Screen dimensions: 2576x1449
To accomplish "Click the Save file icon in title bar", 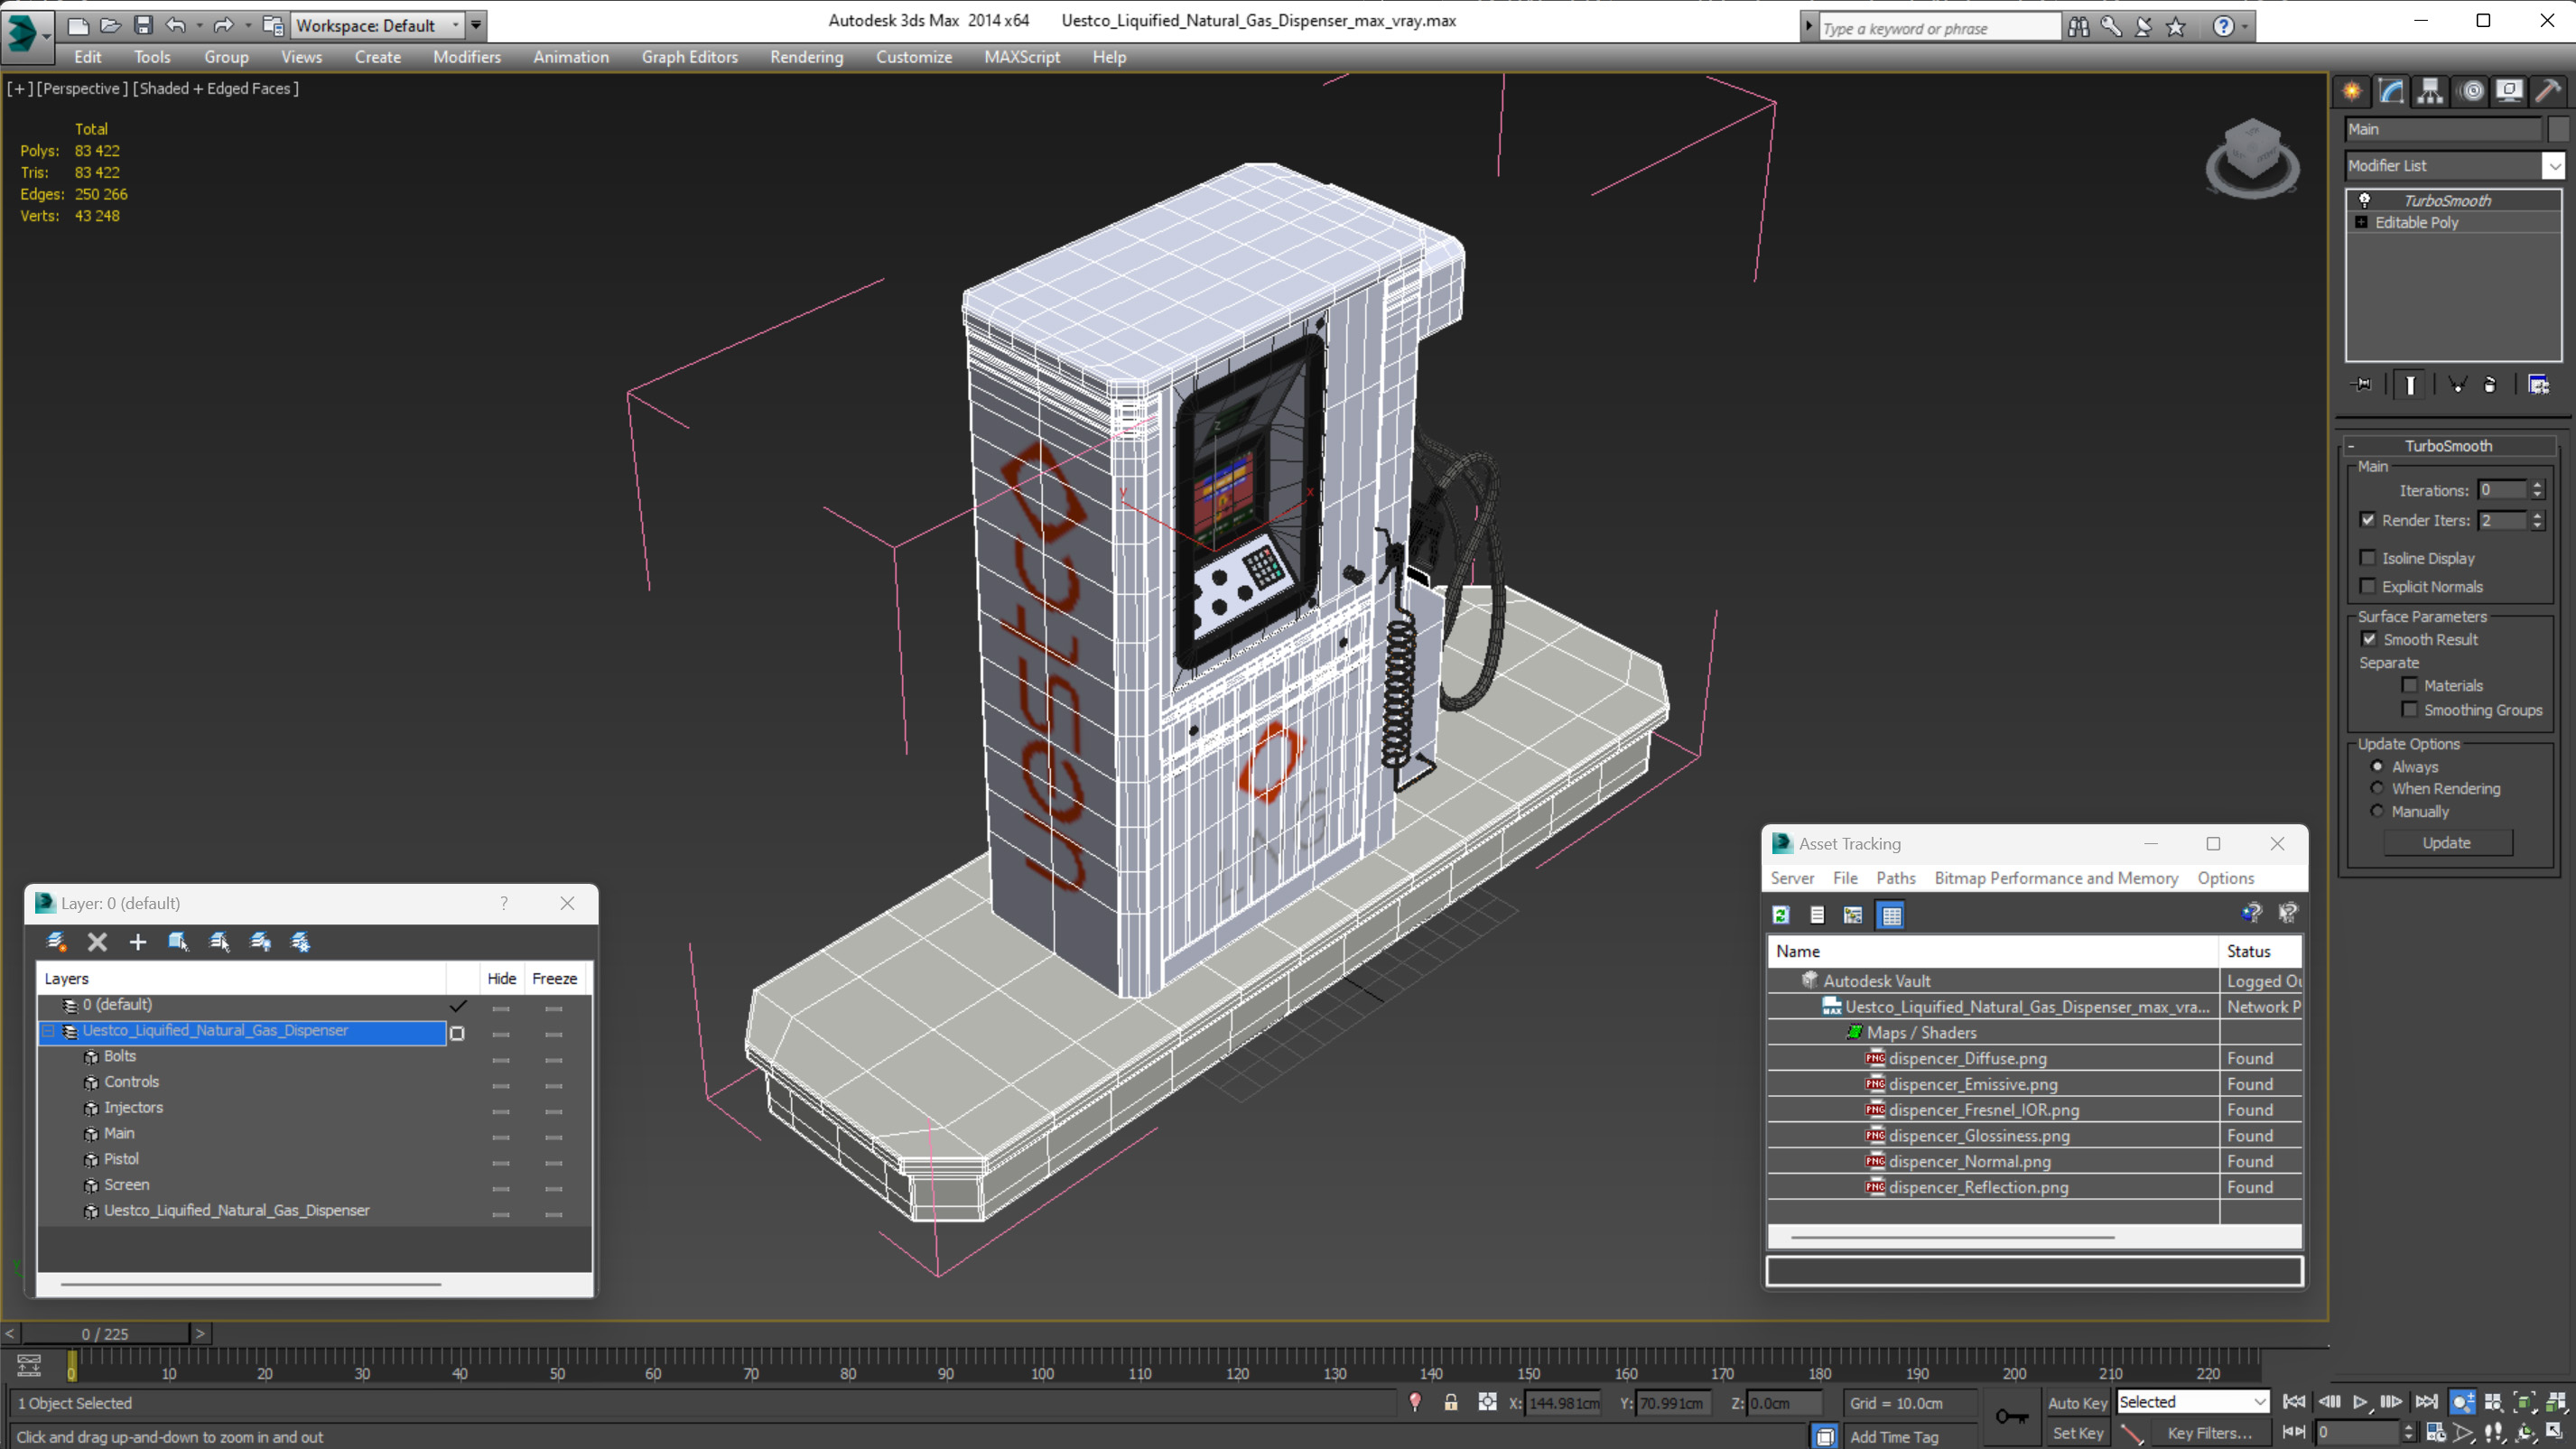I will [143, 25].
